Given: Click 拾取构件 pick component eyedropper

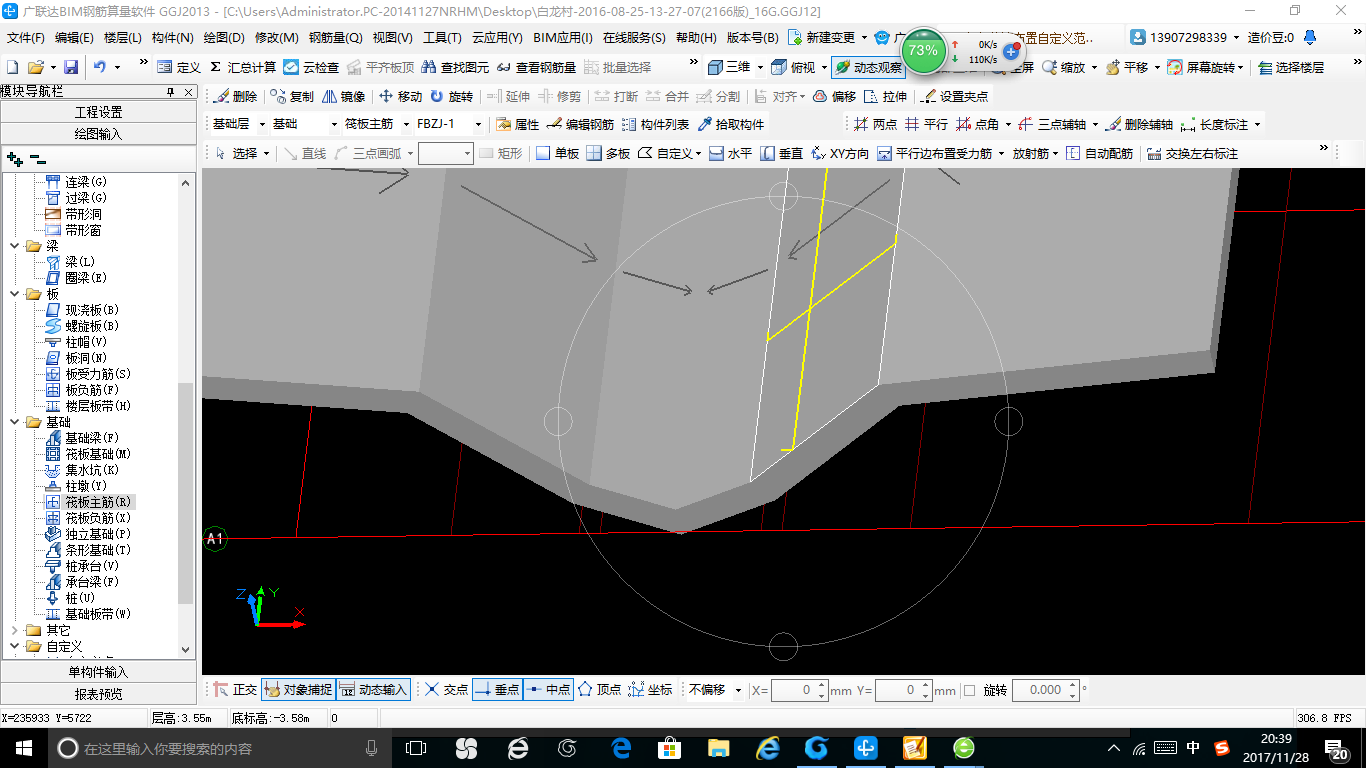Looking at the screenshot, I should pos(731,125).
